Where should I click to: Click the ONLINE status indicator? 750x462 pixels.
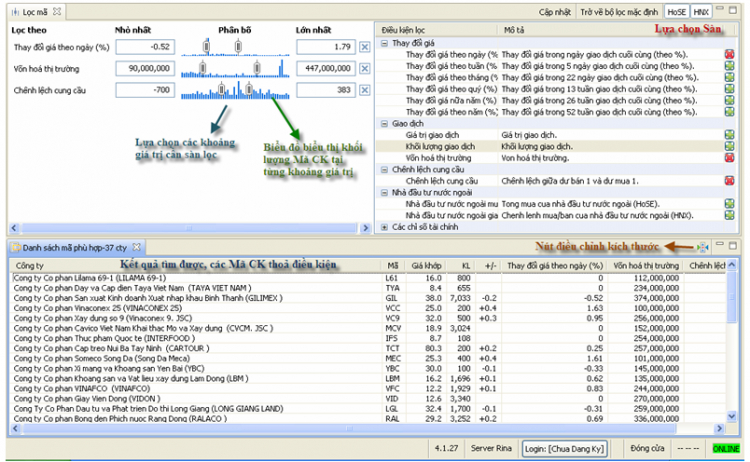(x=726, y=449)
